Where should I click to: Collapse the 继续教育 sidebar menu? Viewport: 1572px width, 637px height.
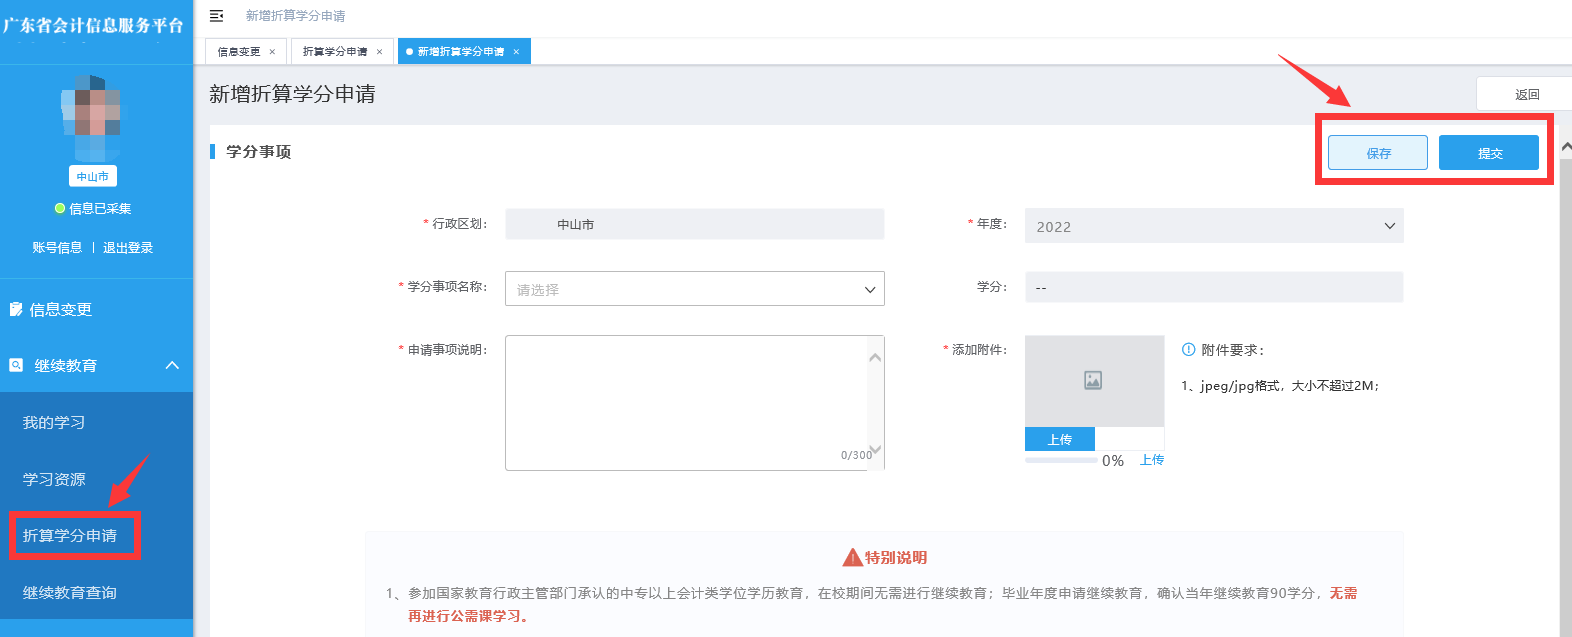[x=172, y=366]
